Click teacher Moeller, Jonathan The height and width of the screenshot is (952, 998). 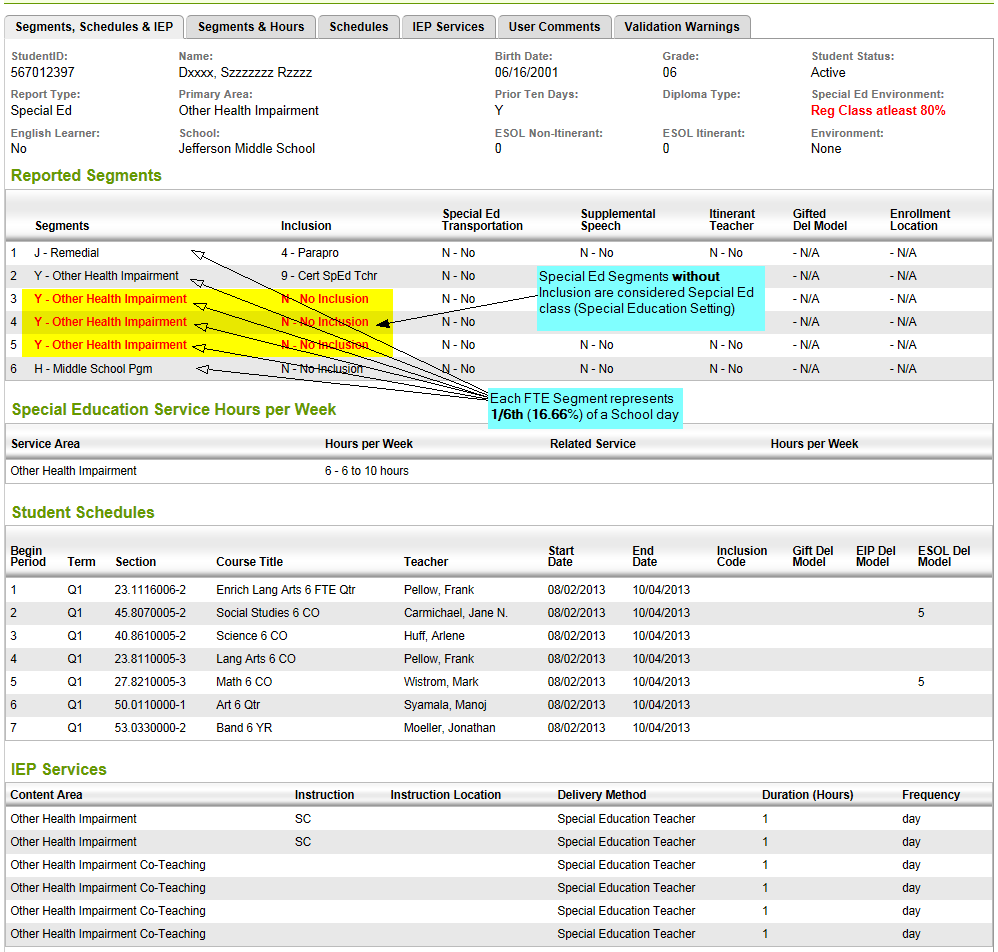point(449,727)
